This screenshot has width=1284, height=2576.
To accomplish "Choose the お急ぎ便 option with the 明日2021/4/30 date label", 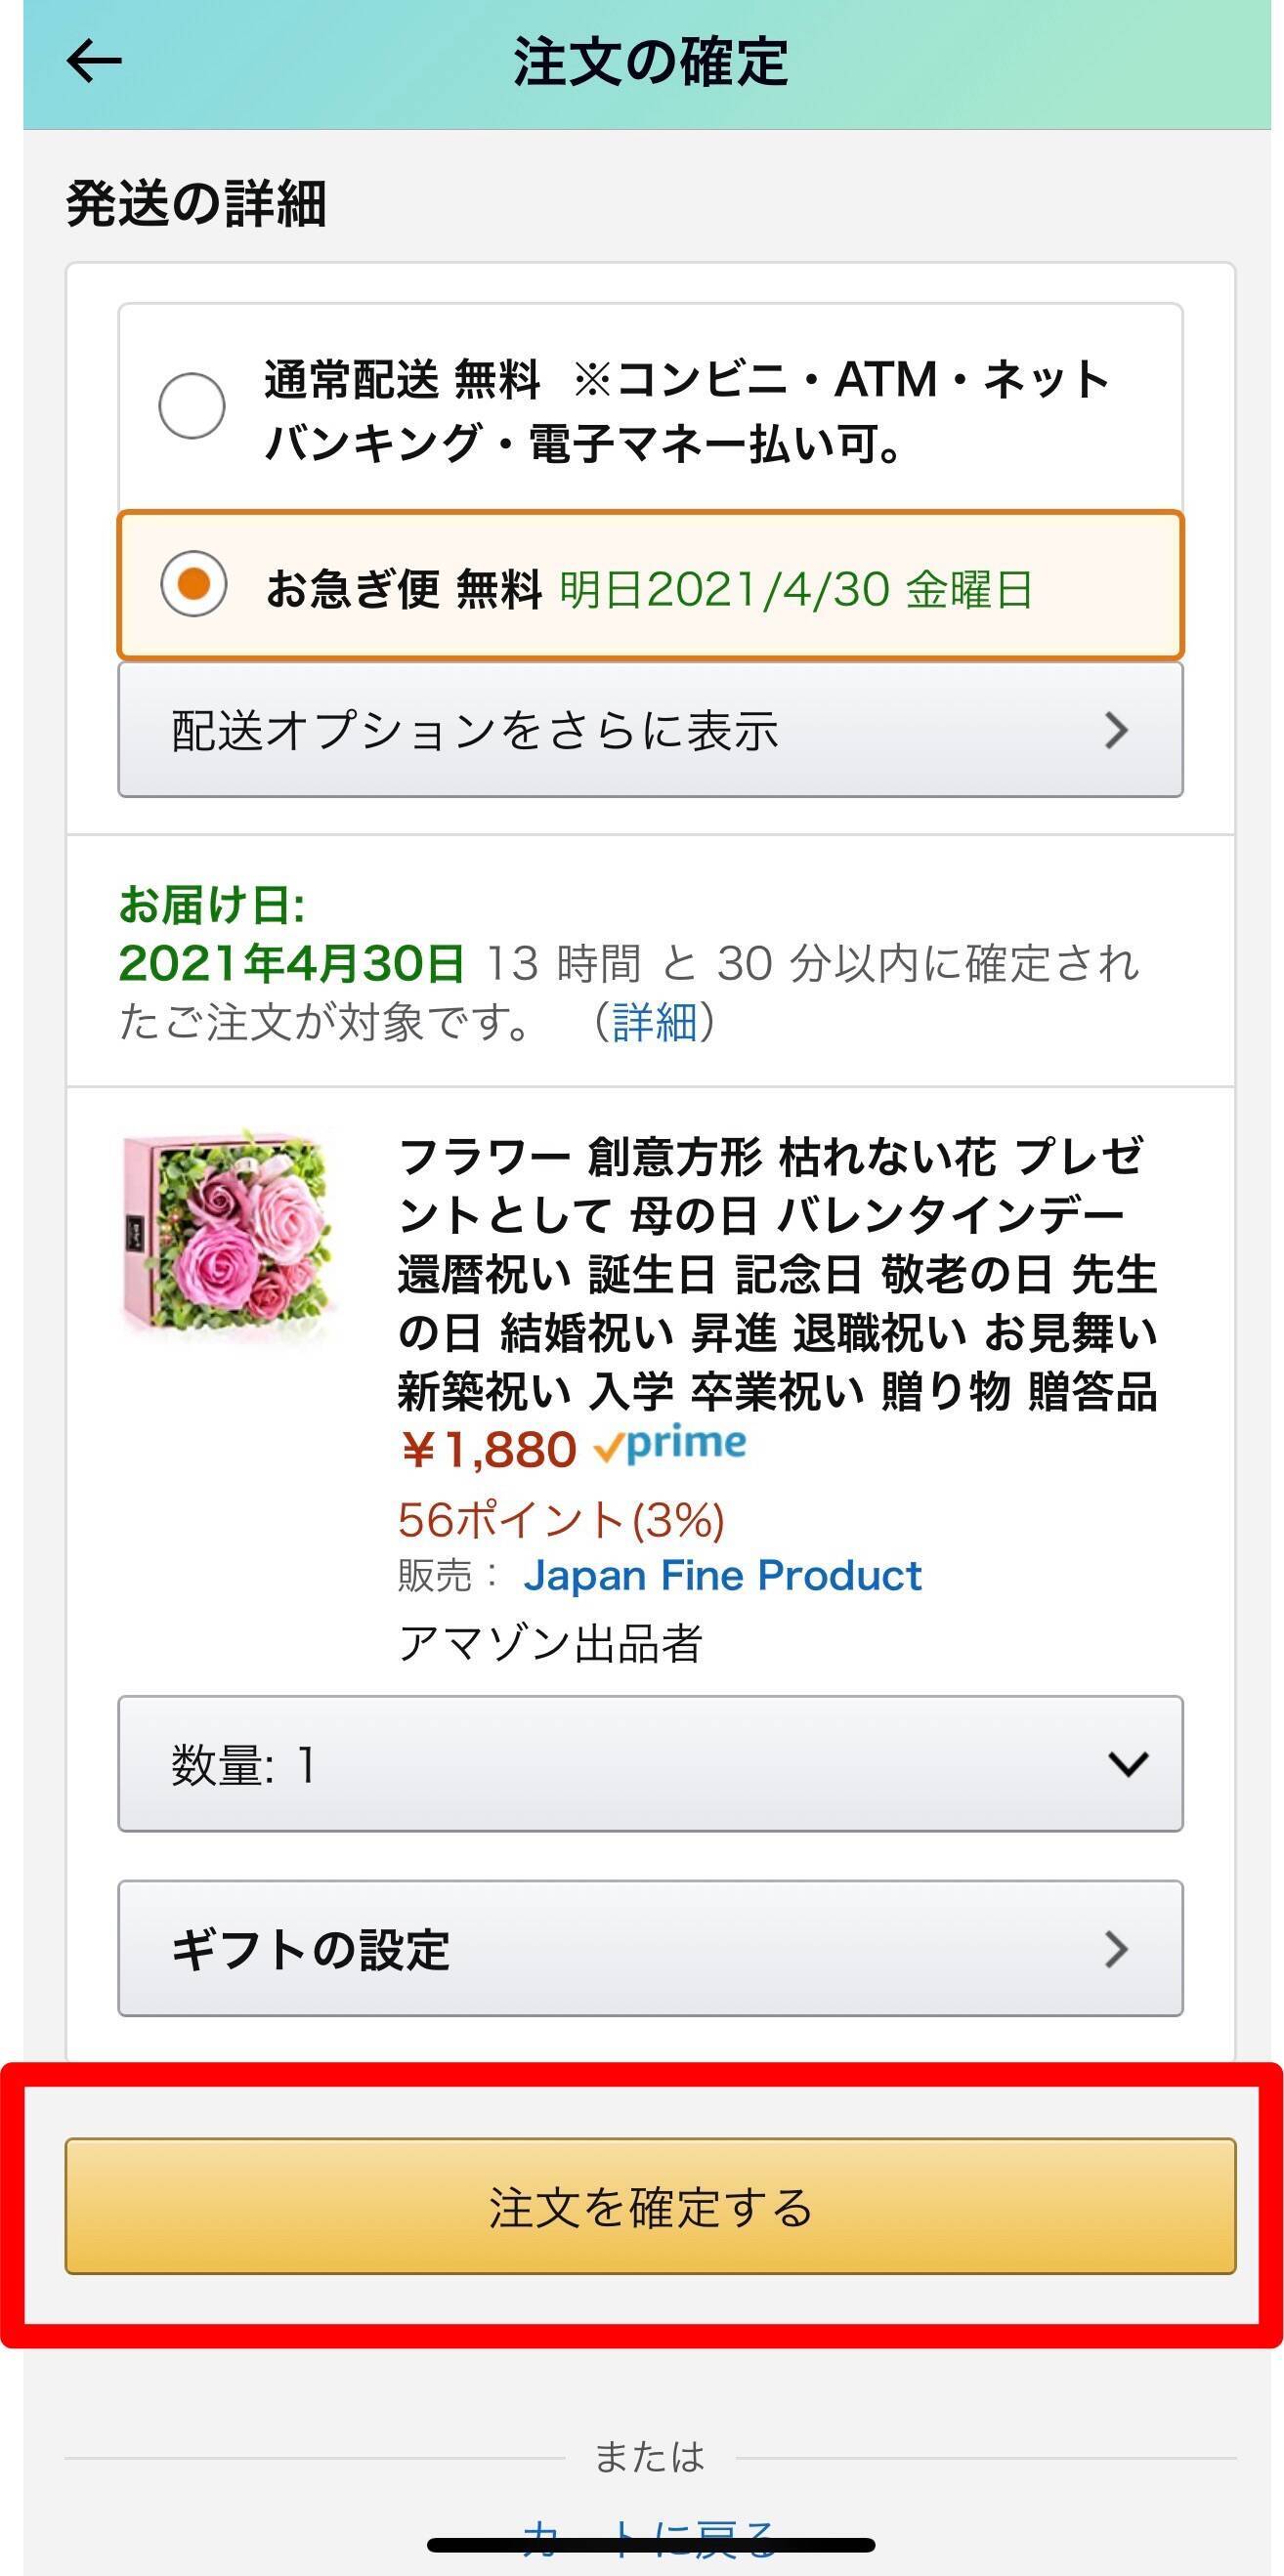I will [794, 589].
